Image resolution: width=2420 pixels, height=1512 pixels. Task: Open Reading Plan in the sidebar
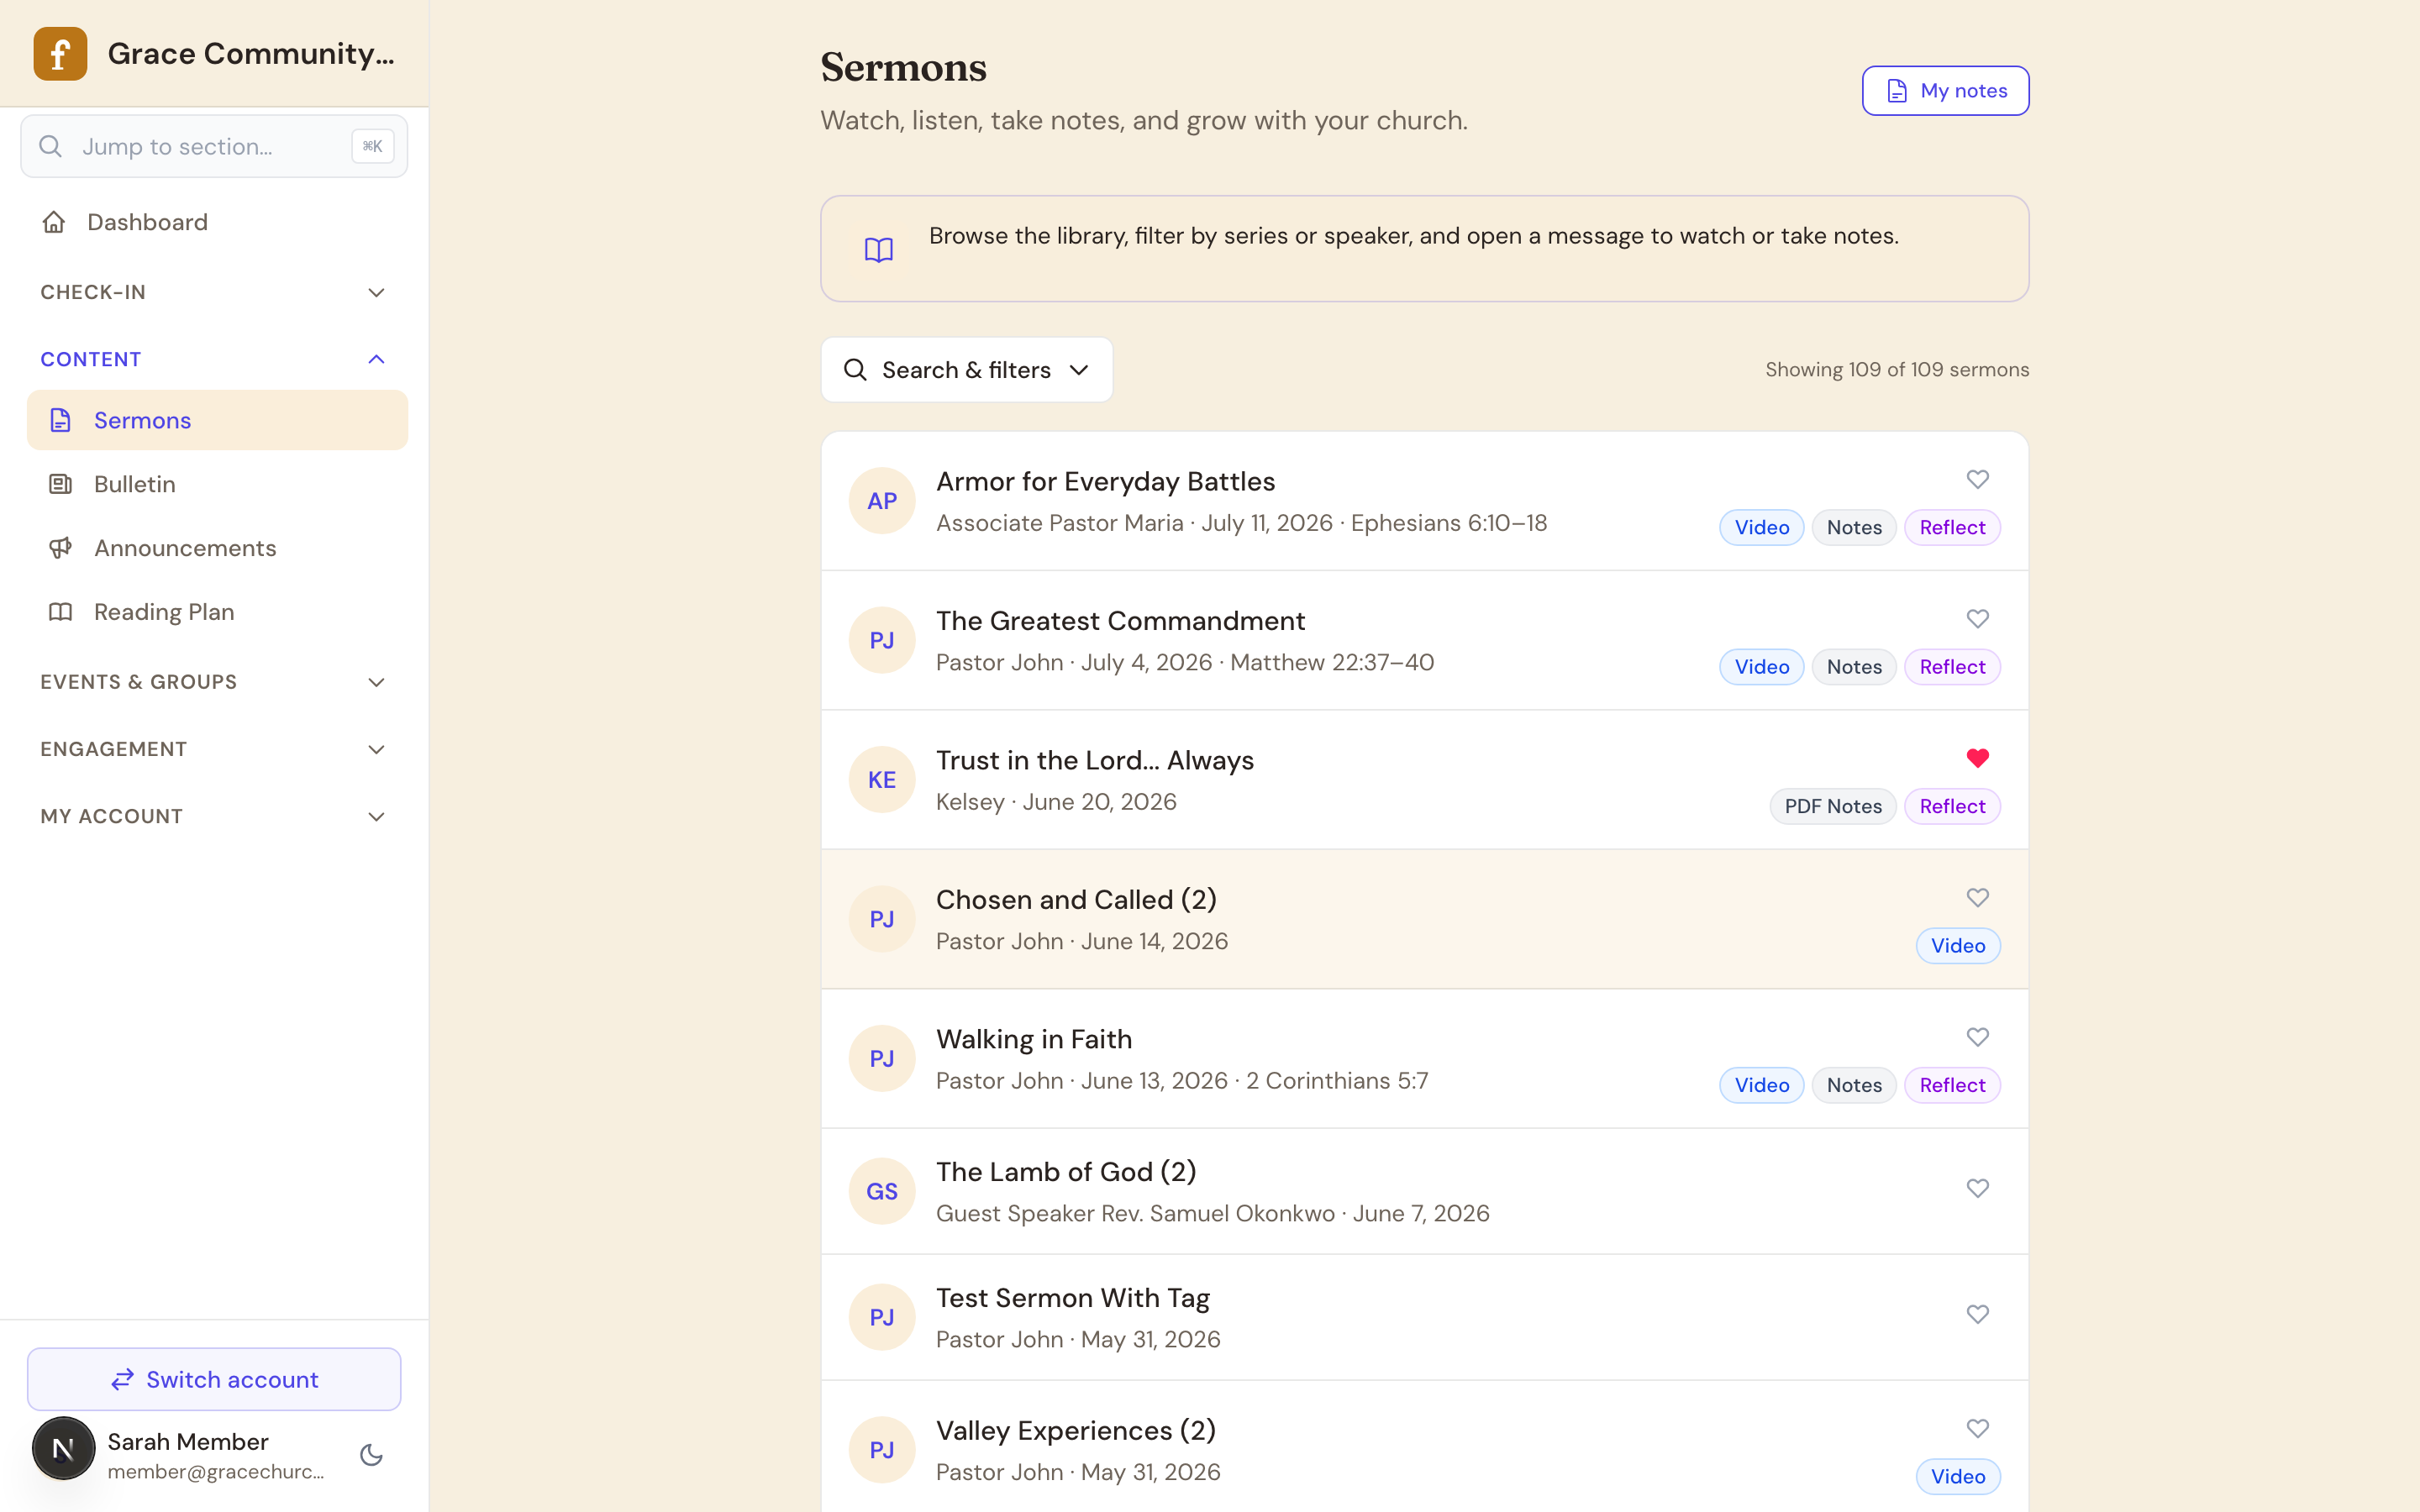pos(217,612)
